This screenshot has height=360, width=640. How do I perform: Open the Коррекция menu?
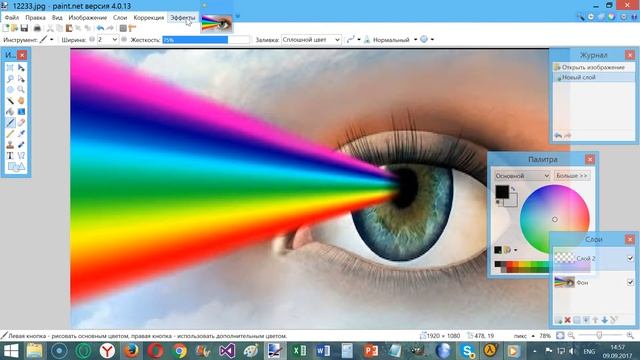149,18
